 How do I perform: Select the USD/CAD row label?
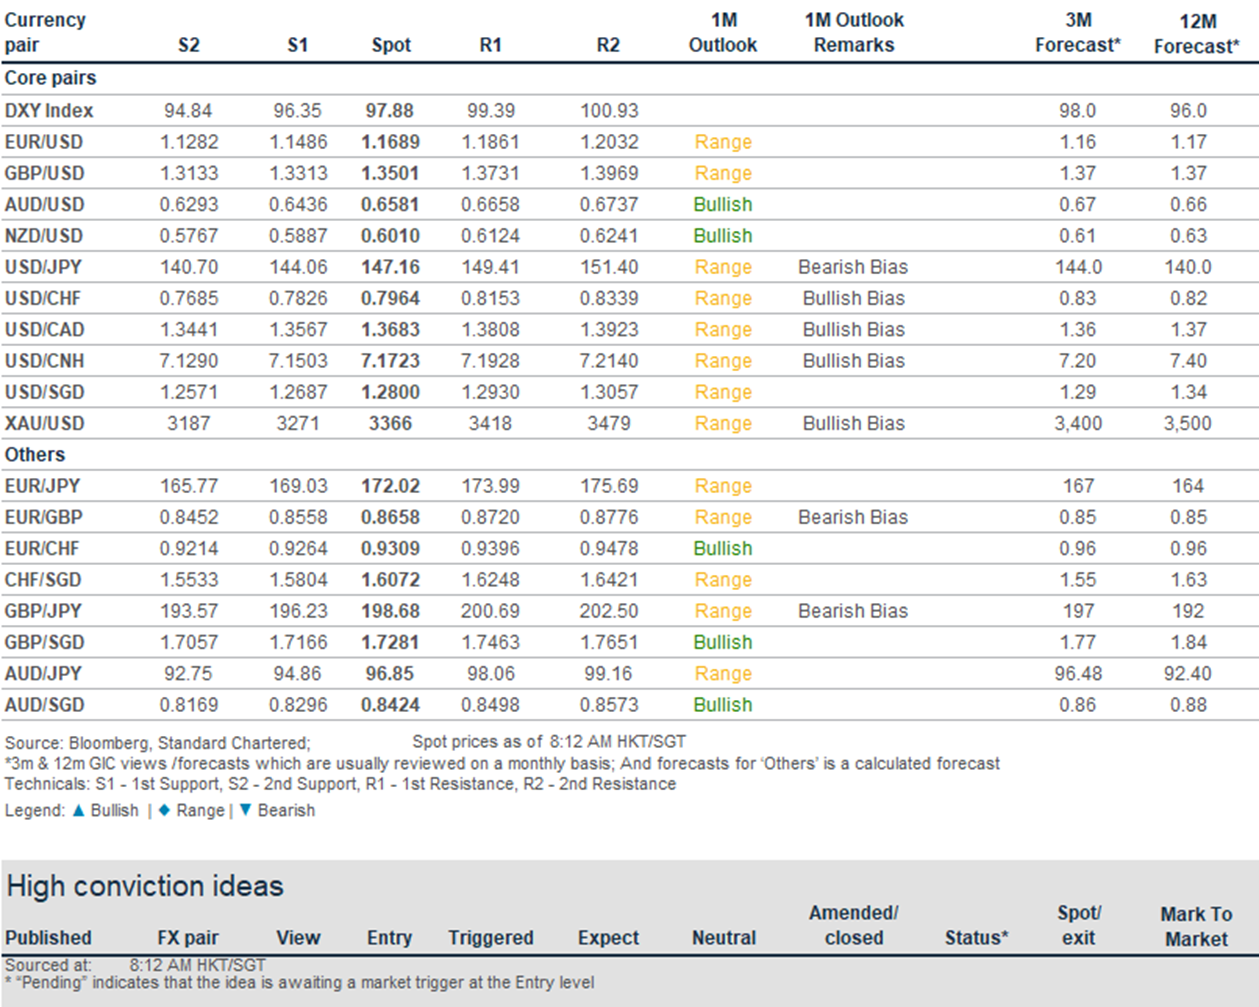tap(45, 329)
